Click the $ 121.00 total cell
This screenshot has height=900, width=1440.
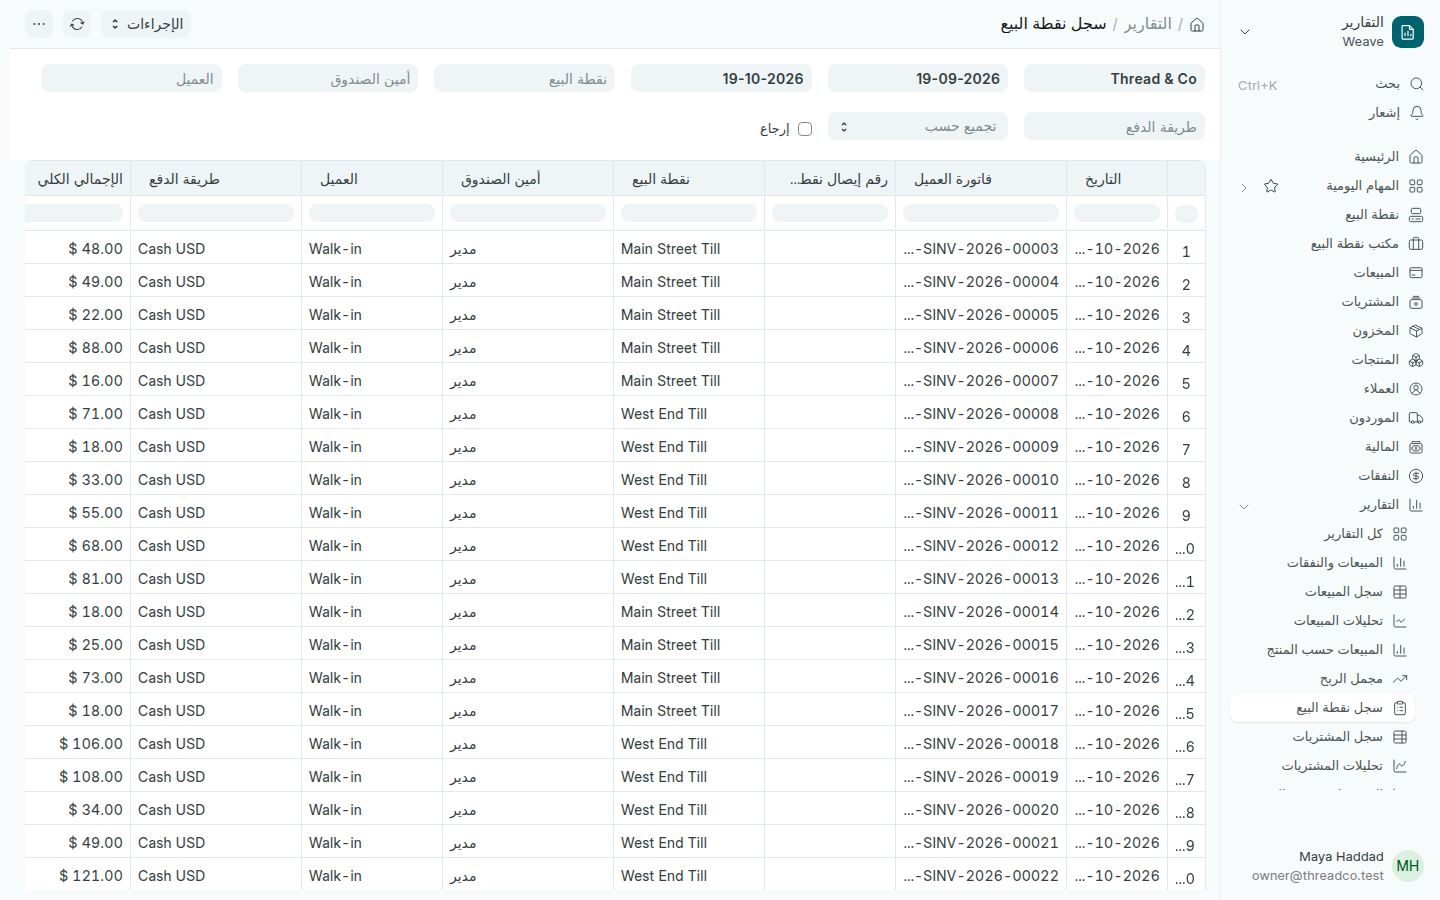[x=78, y=876]
